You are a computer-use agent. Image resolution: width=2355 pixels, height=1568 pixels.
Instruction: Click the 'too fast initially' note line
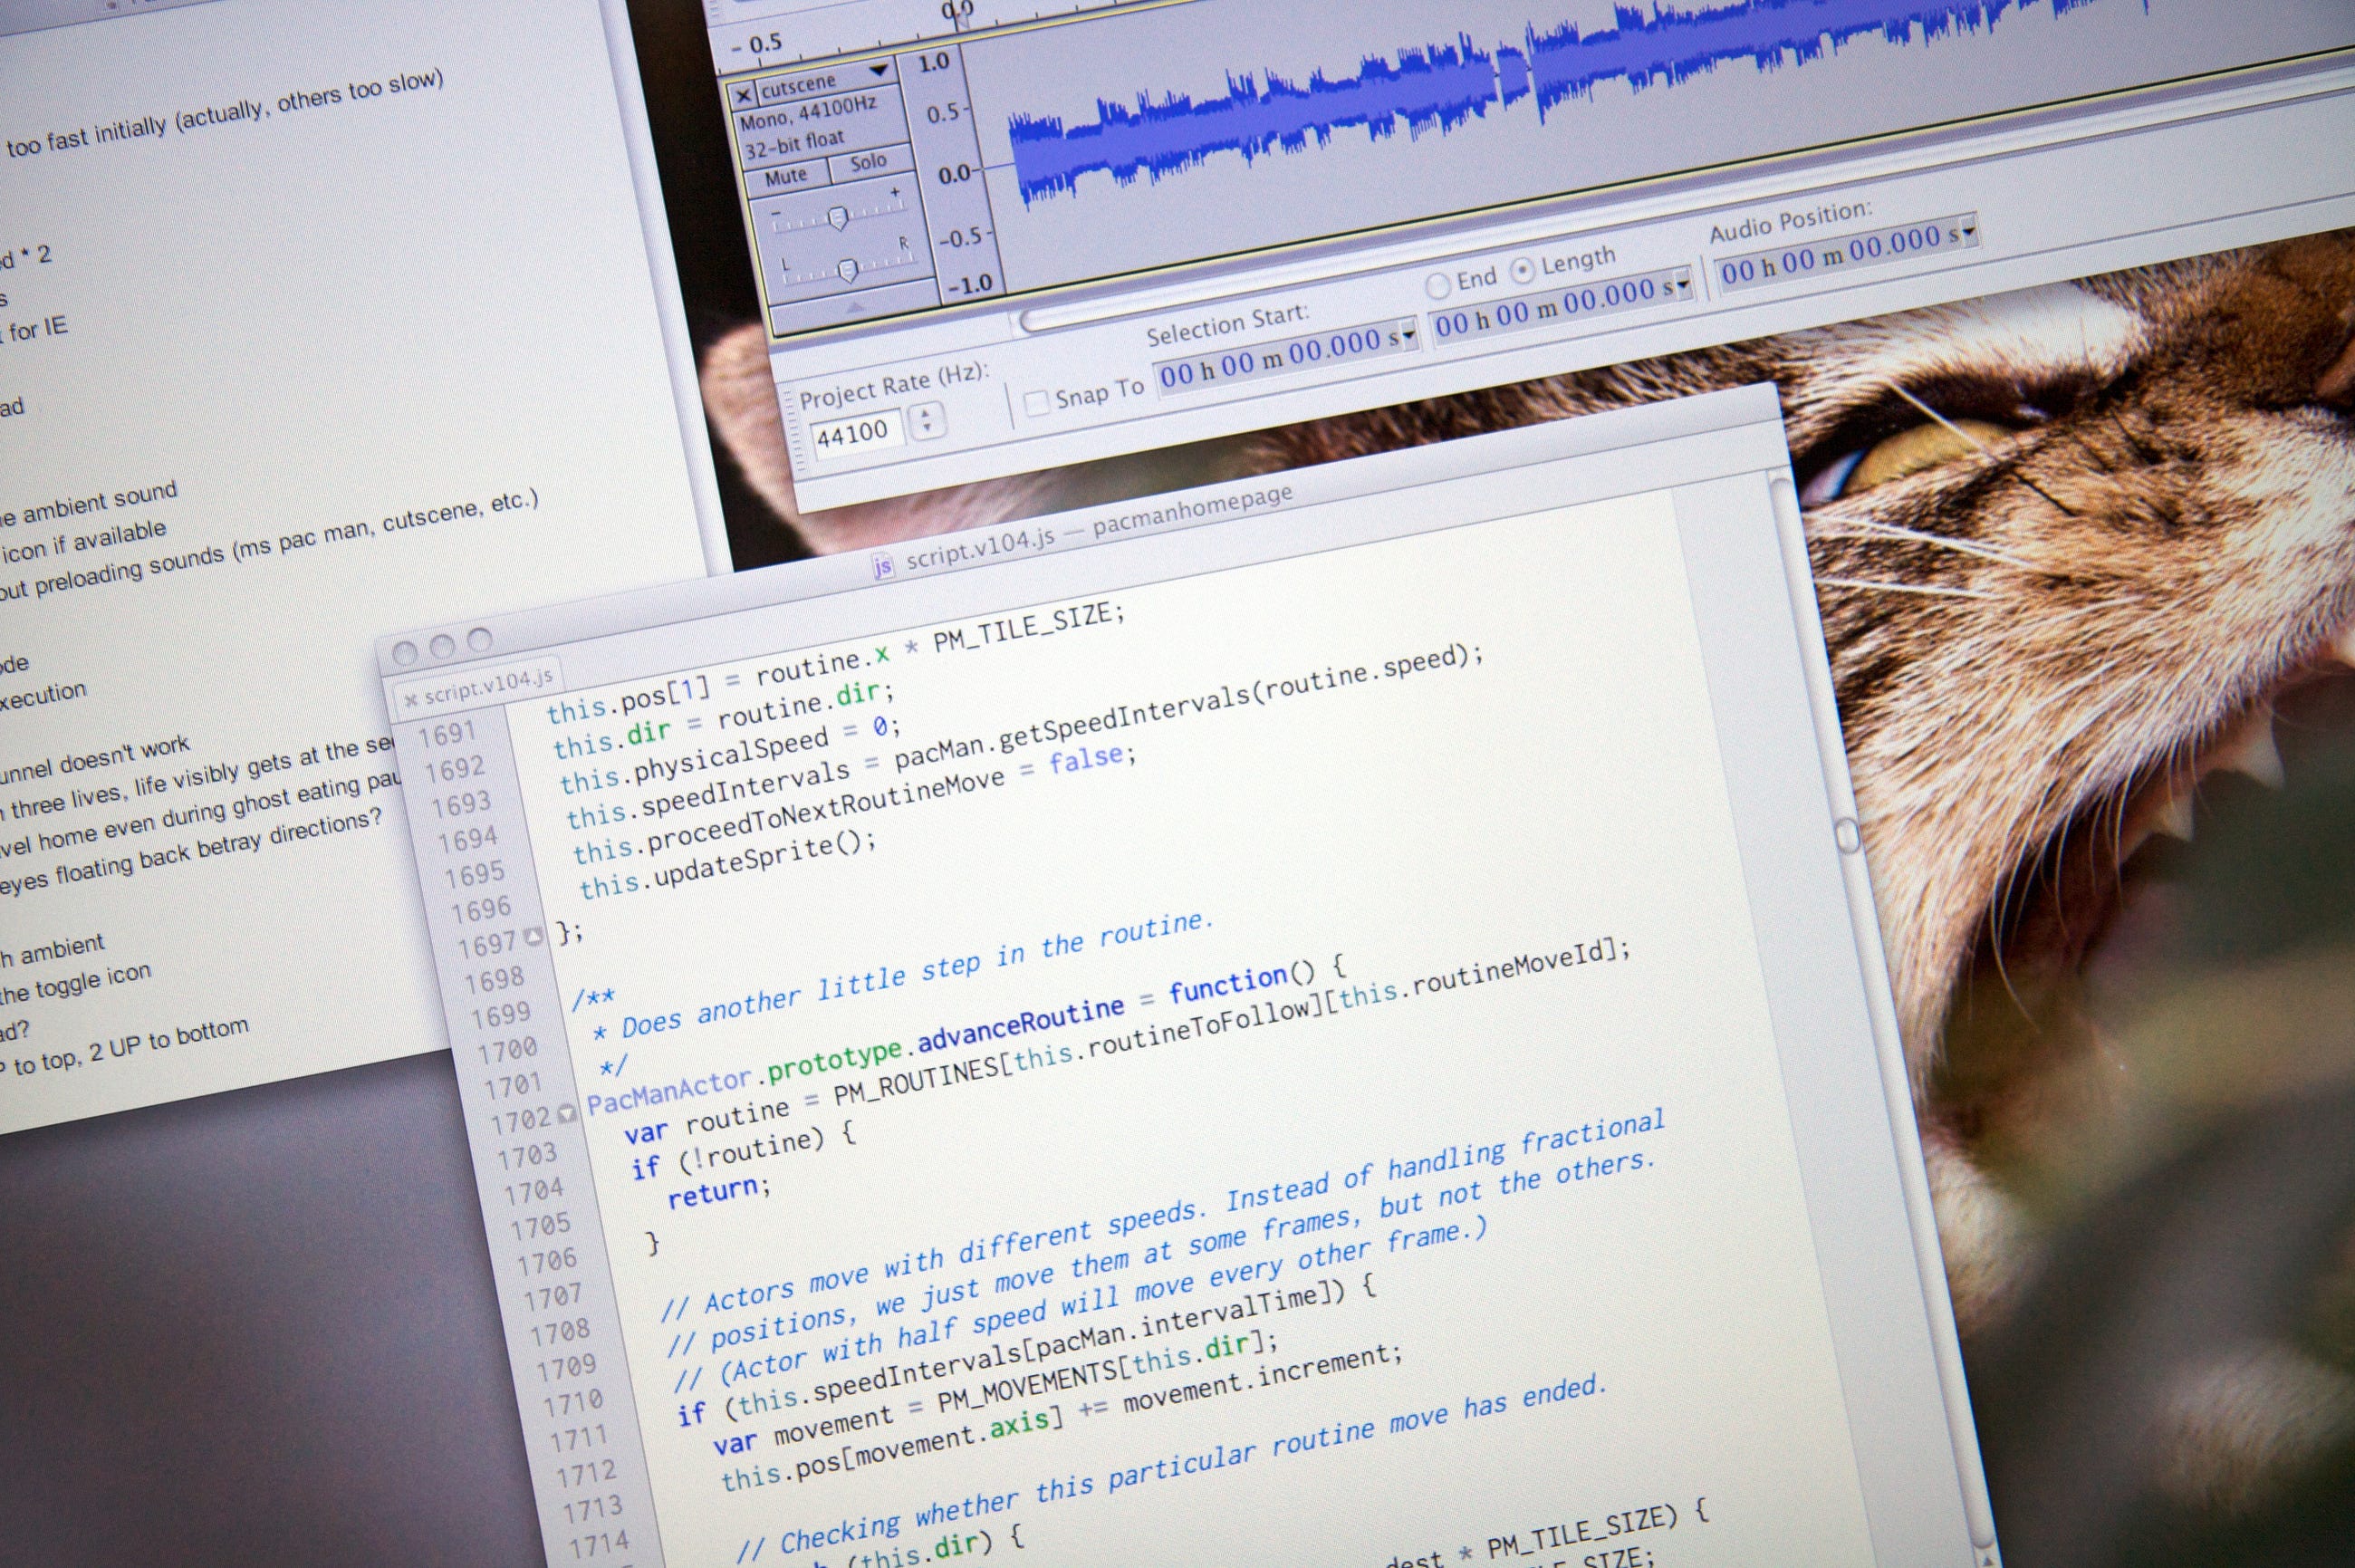pyautogui.click(x=86, y=138)
